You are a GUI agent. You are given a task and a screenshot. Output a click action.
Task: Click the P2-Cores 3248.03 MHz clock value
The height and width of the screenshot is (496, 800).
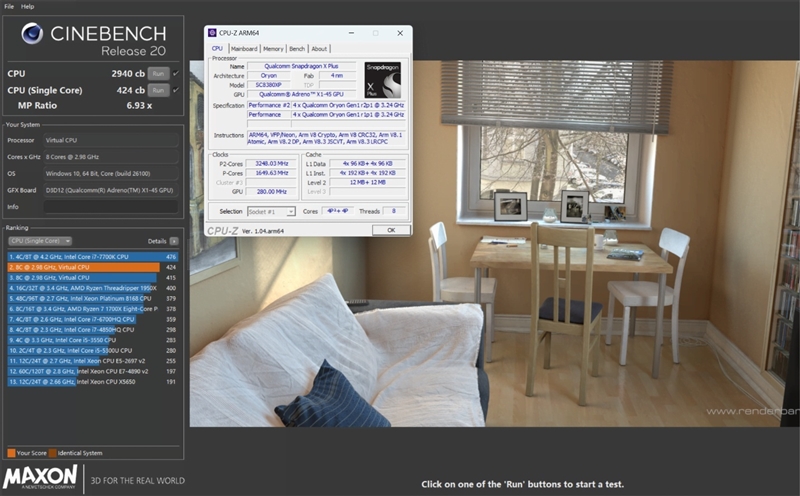click(x=271, y=164)
